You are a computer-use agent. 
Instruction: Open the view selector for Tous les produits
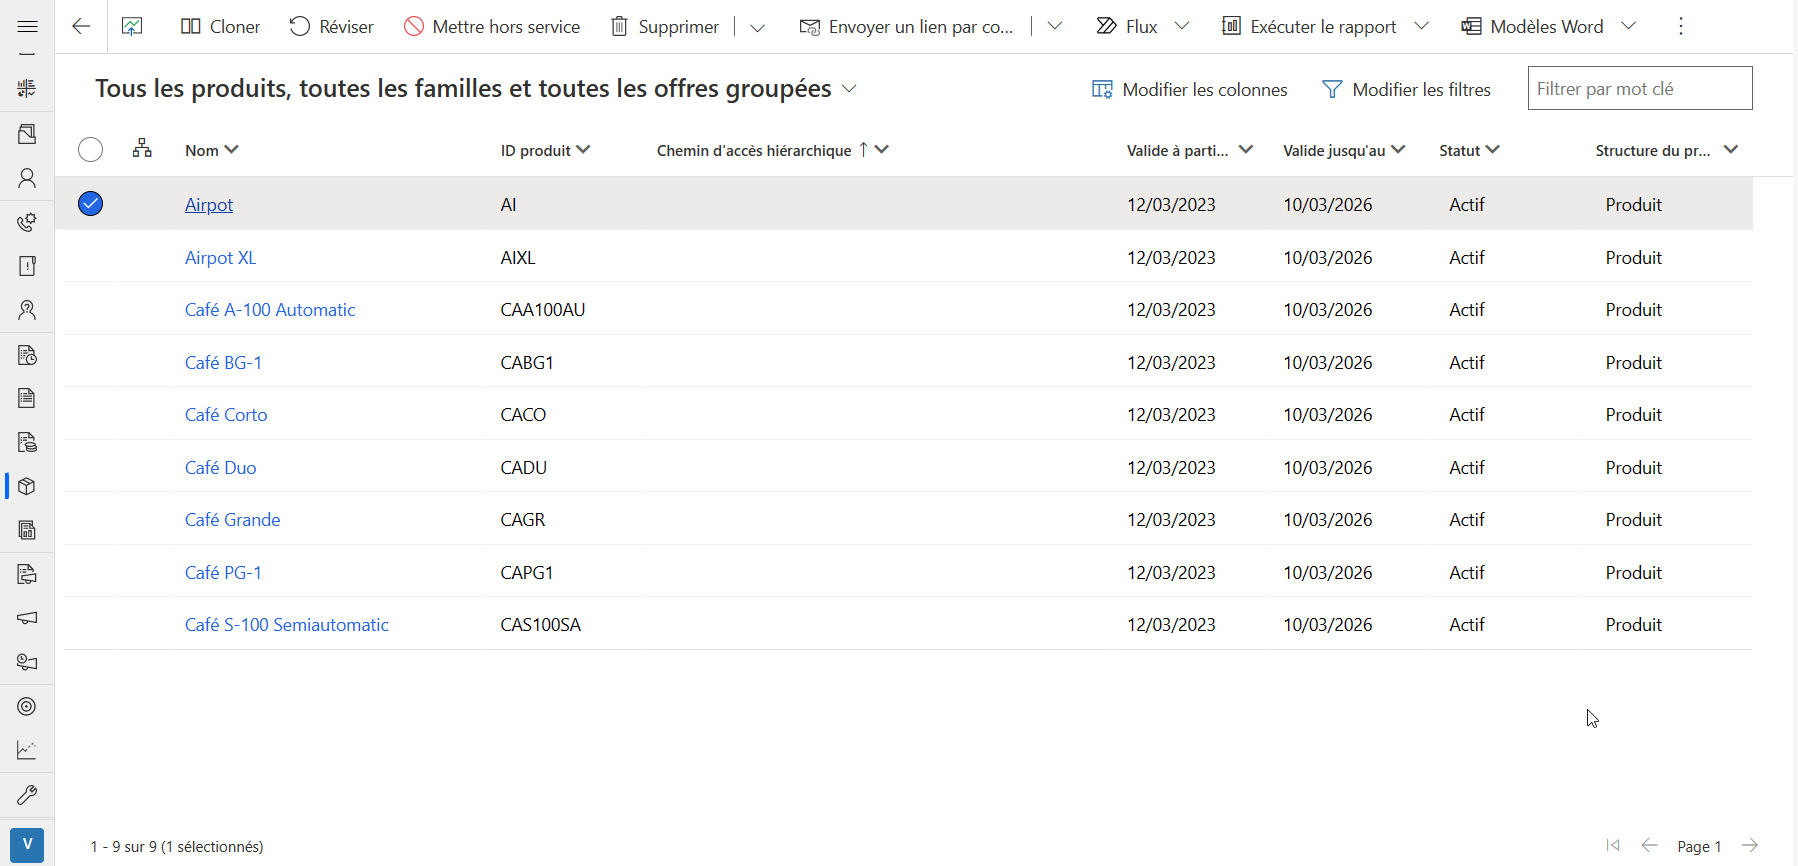point(476,89)
